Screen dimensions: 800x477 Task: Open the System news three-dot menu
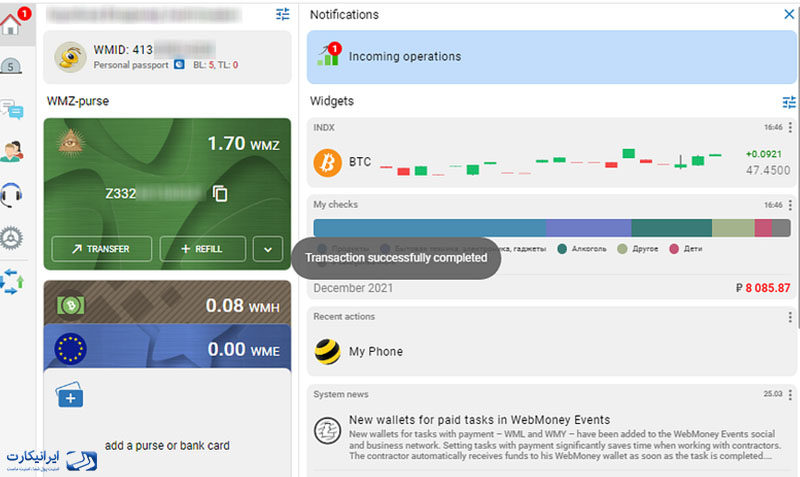[790, 394]
